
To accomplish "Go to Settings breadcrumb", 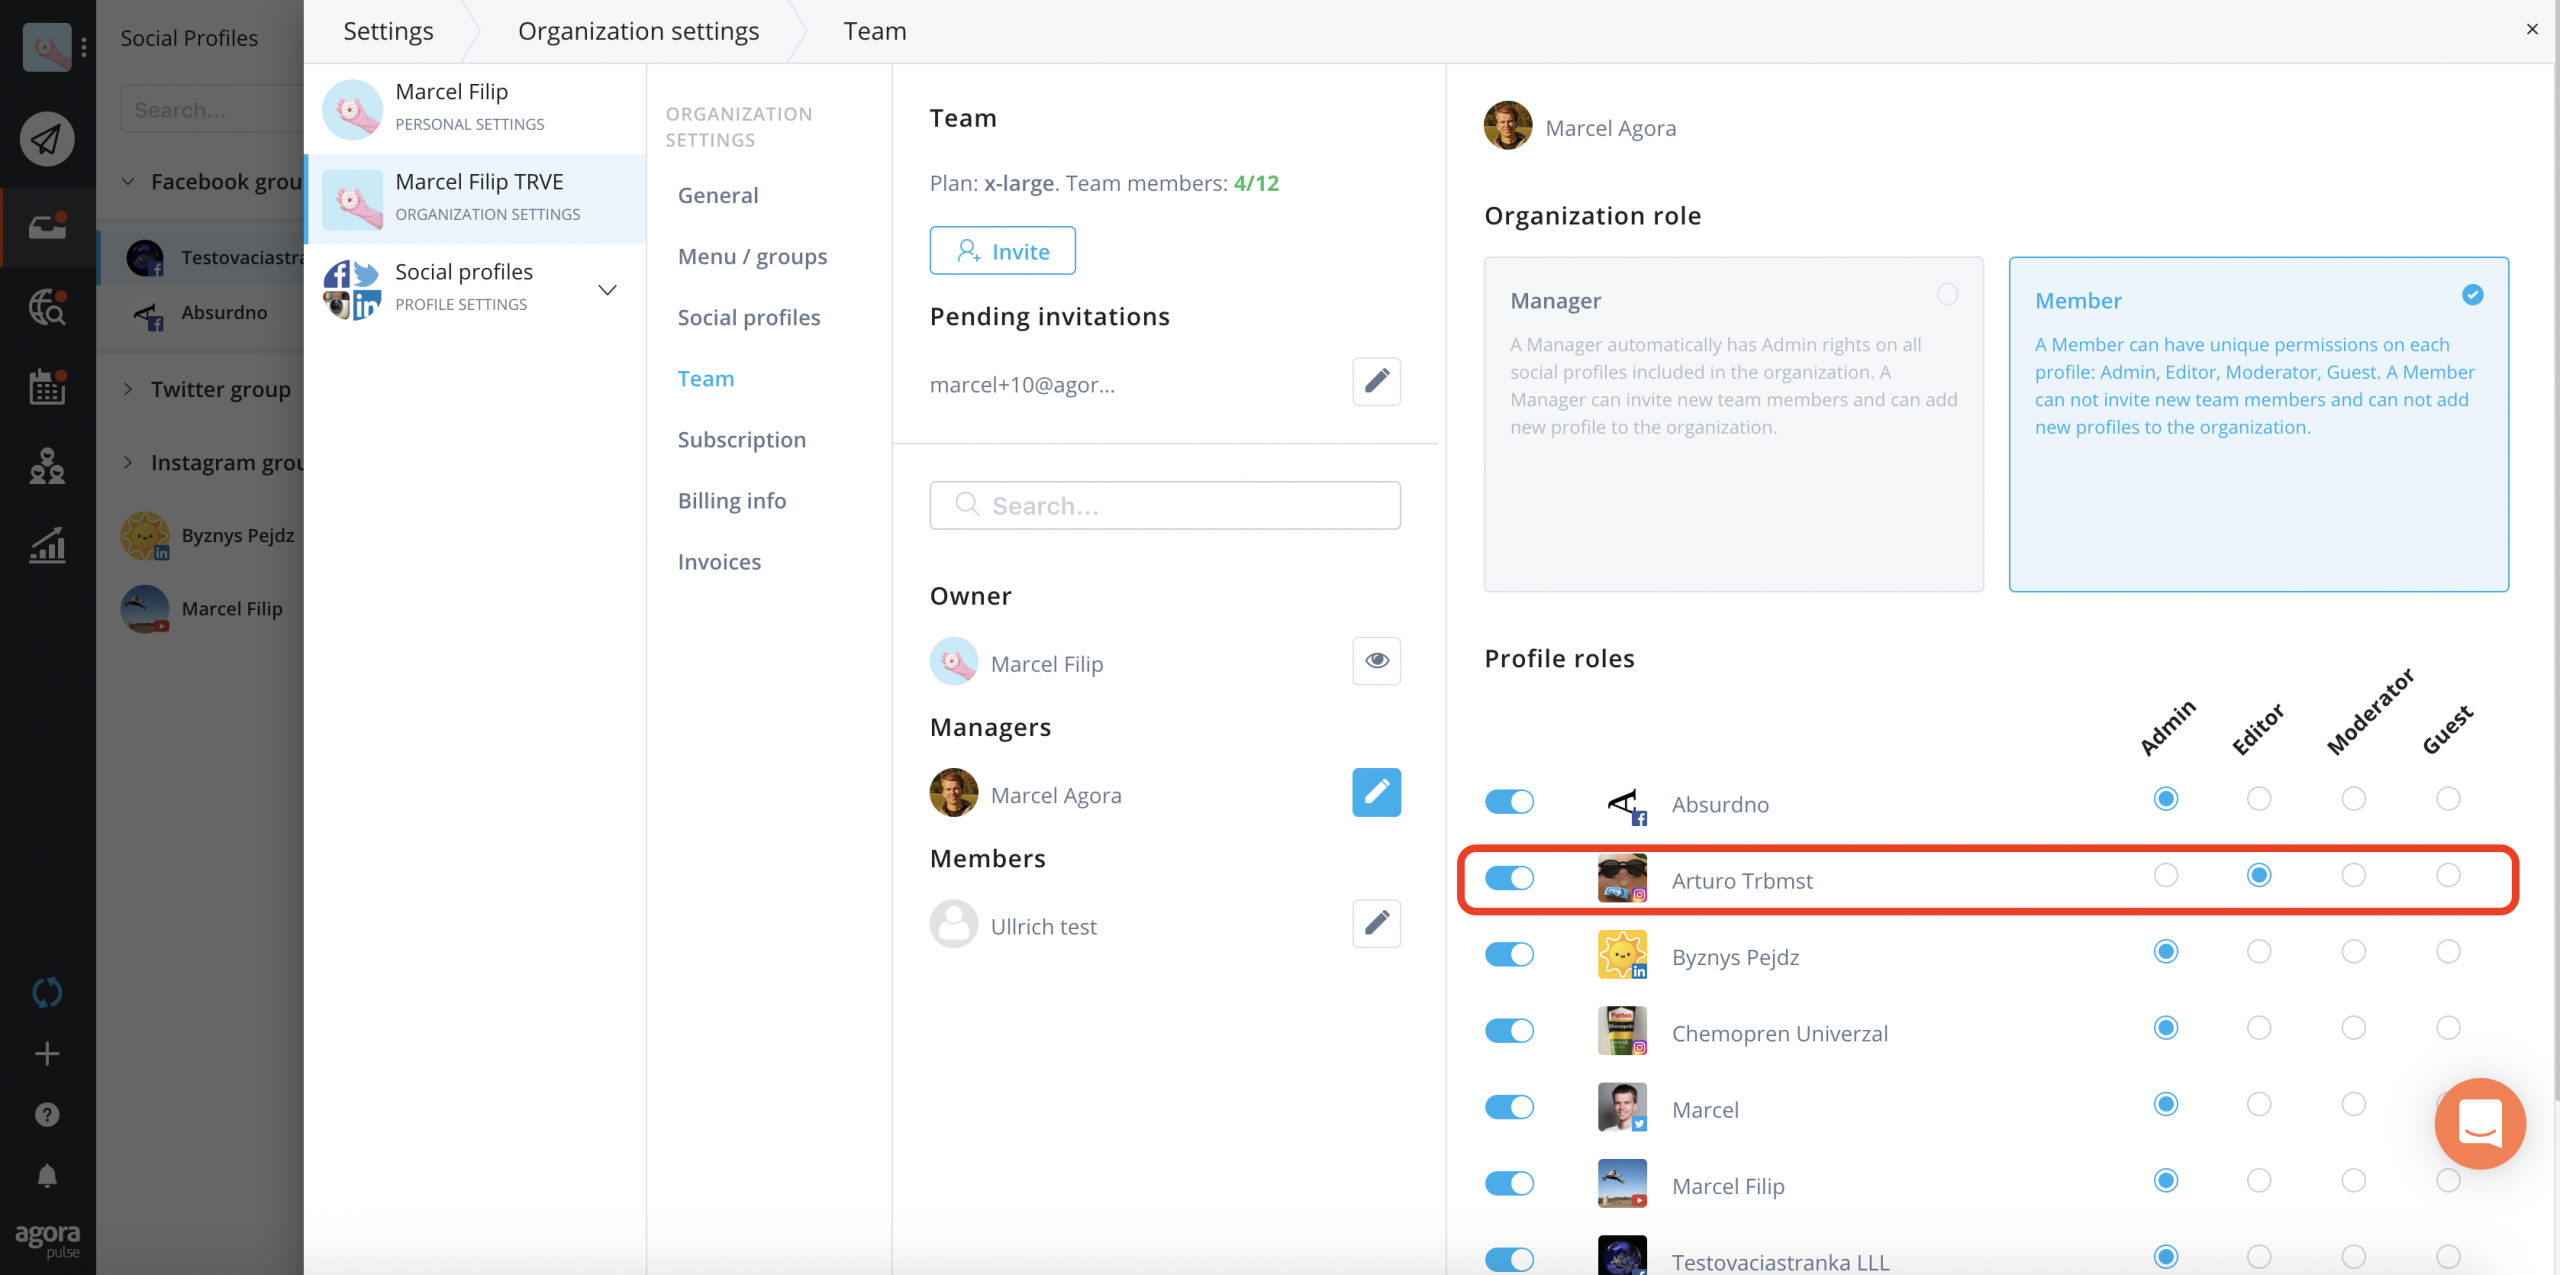I will pyautogui.click(x=388, y=31).
